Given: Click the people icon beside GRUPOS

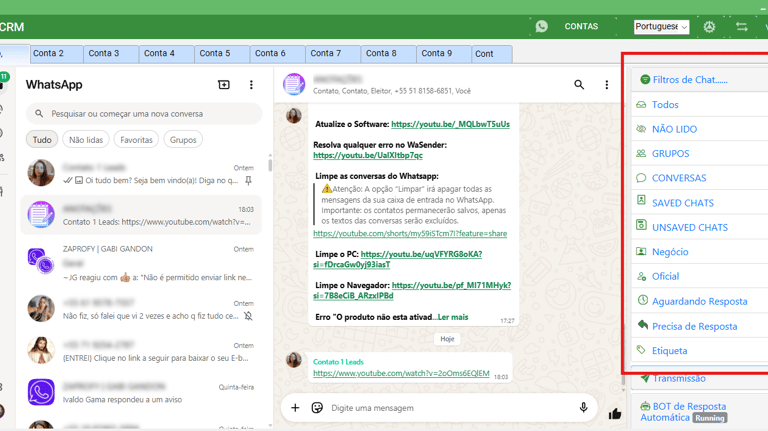Looking at the screenshot, I should (641, 153).
